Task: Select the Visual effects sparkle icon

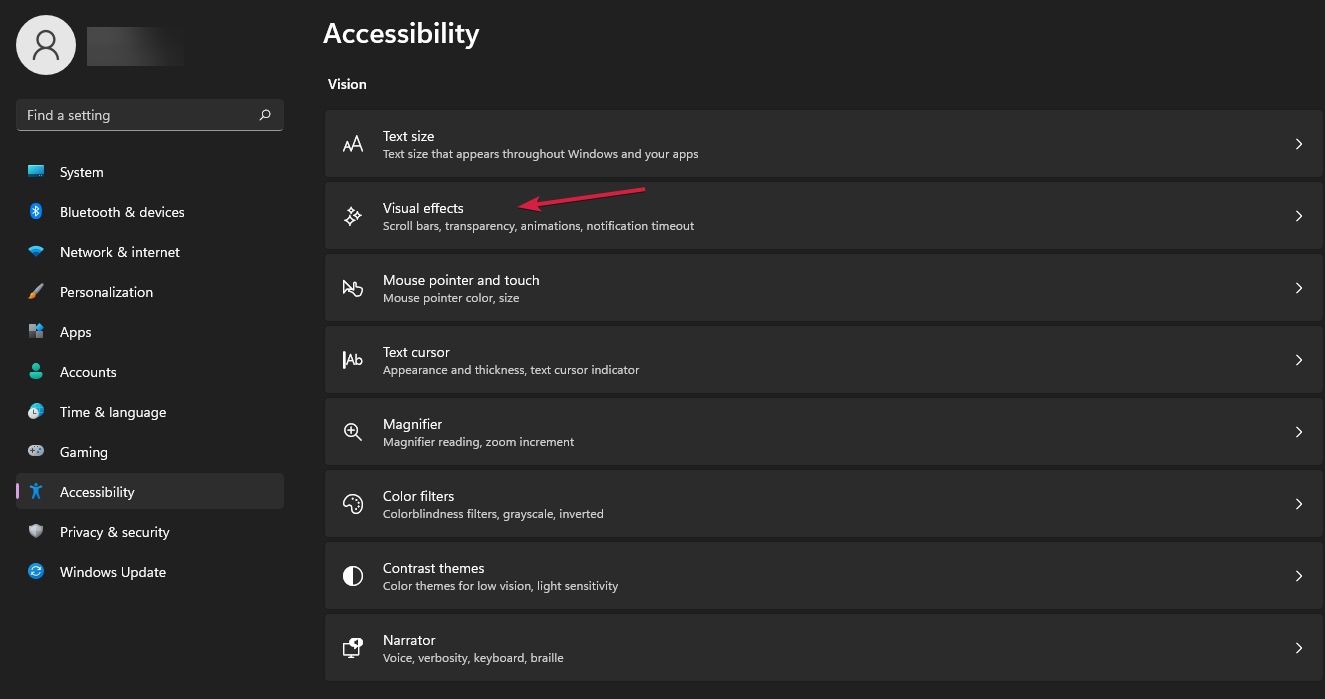Action: [352, 215]
